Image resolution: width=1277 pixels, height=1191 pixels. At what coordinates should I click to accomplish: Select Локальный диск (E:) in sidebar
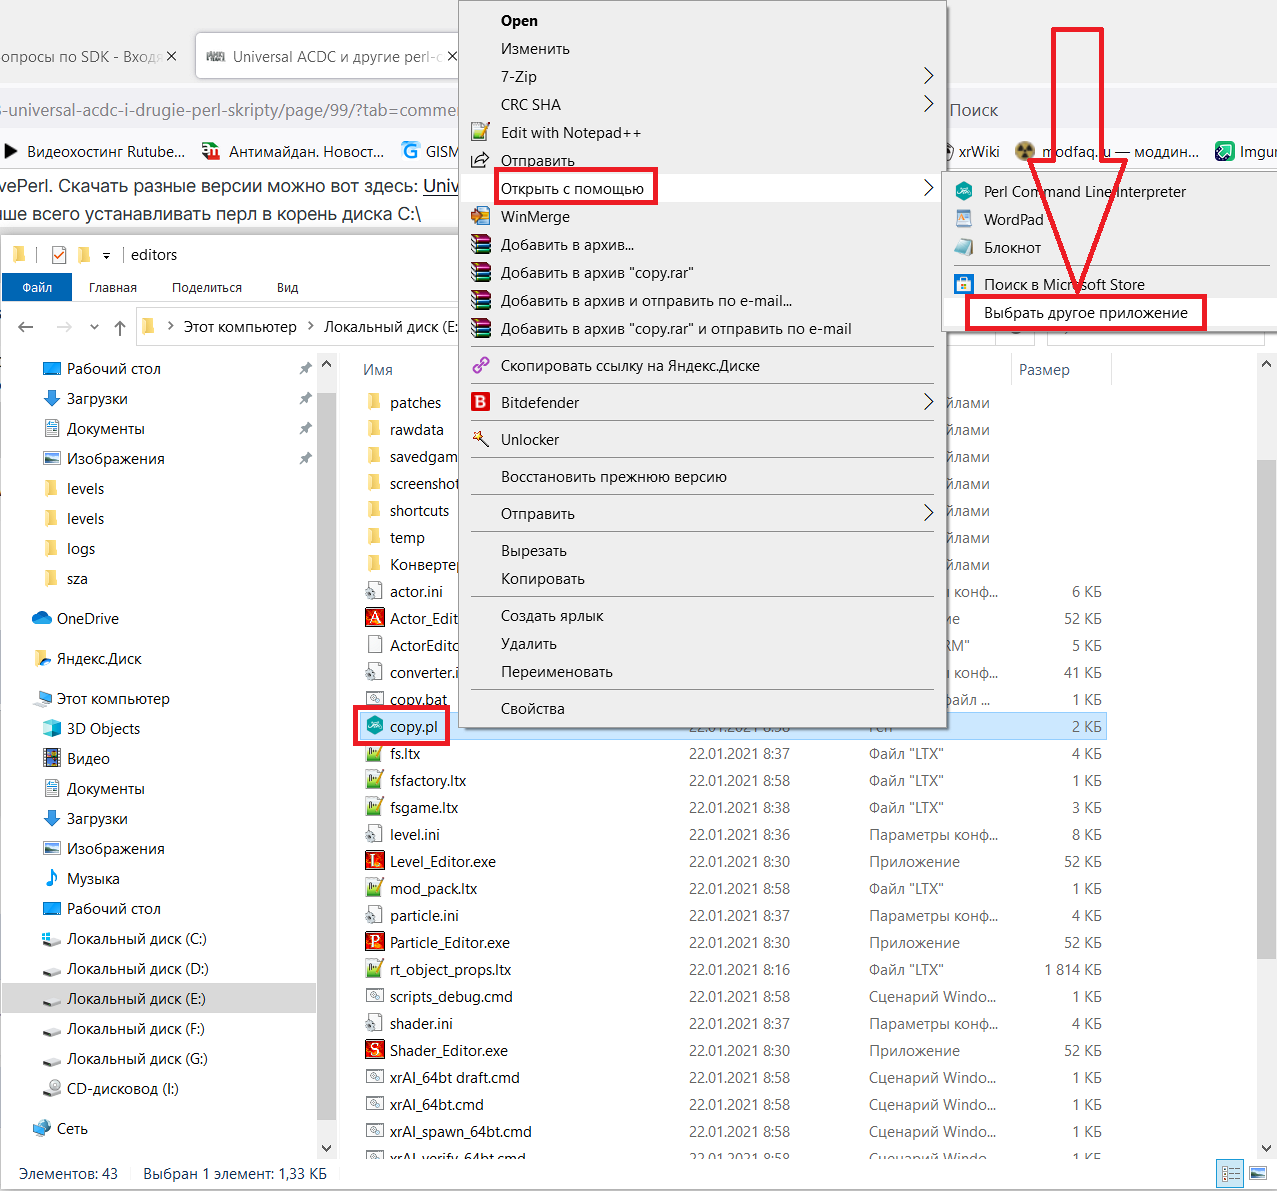(x=136, y=998)
